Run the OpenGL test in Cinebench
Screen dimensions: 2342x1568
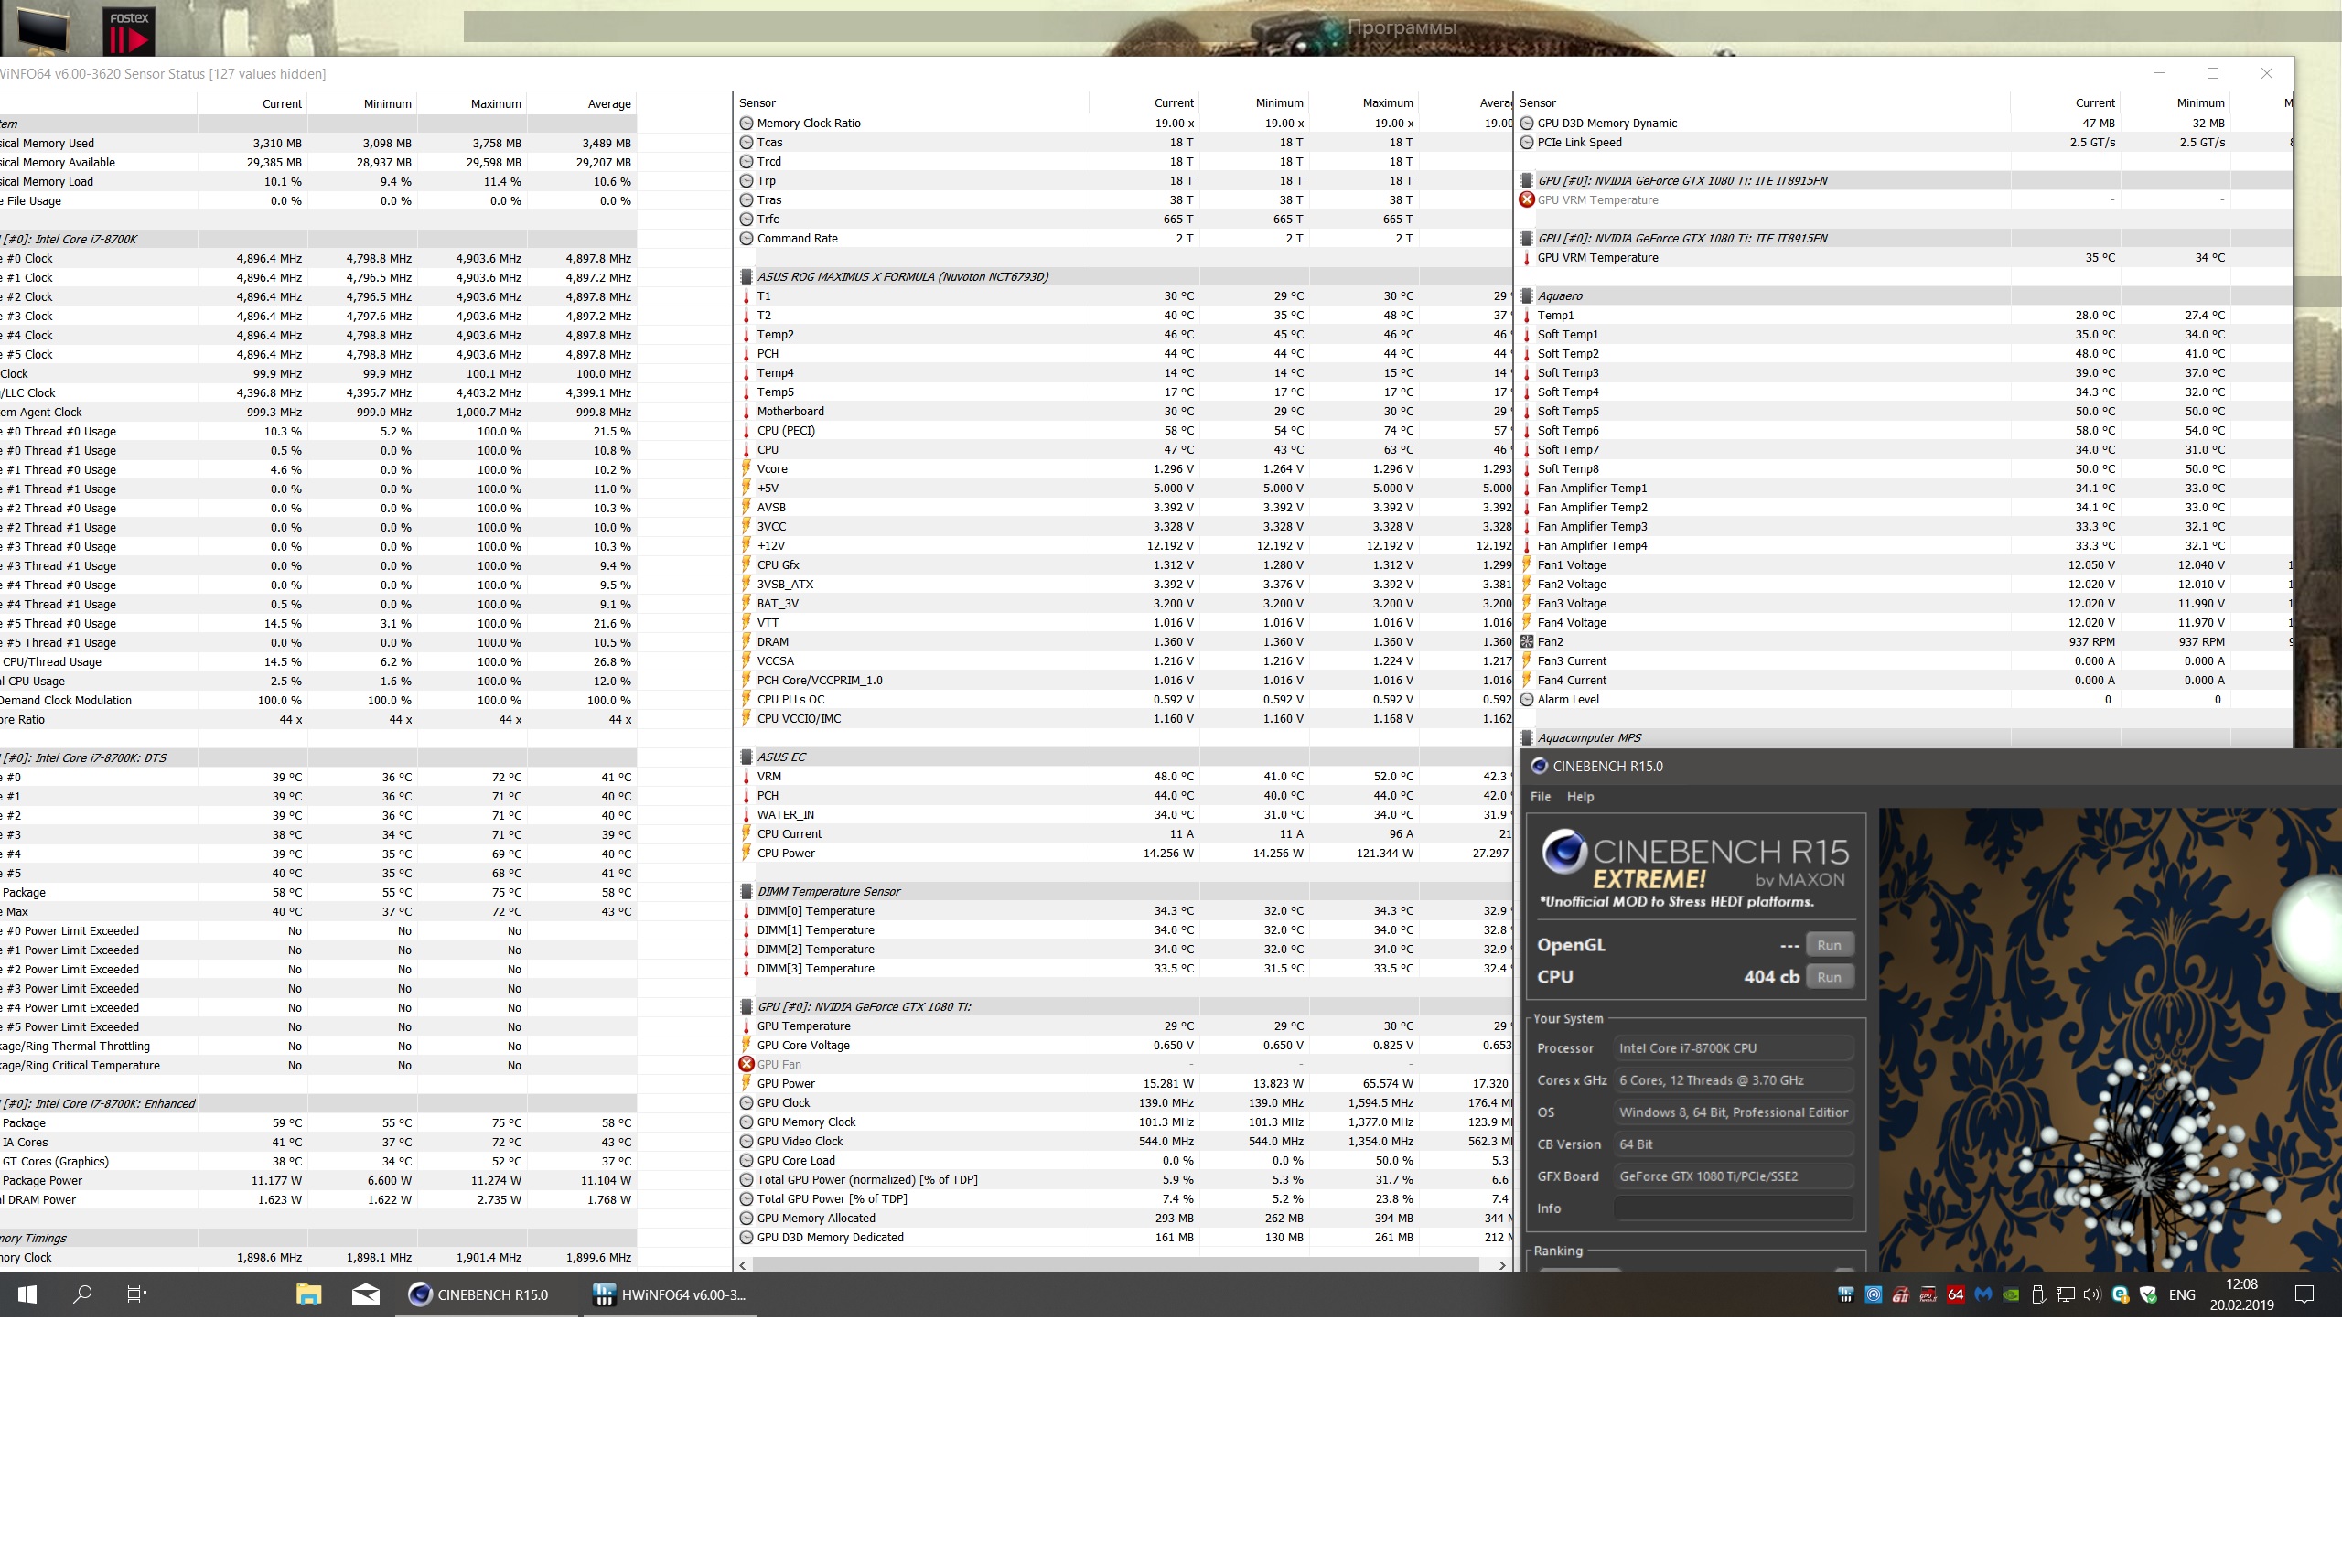pyautogui.click(x=1829, y=944)
